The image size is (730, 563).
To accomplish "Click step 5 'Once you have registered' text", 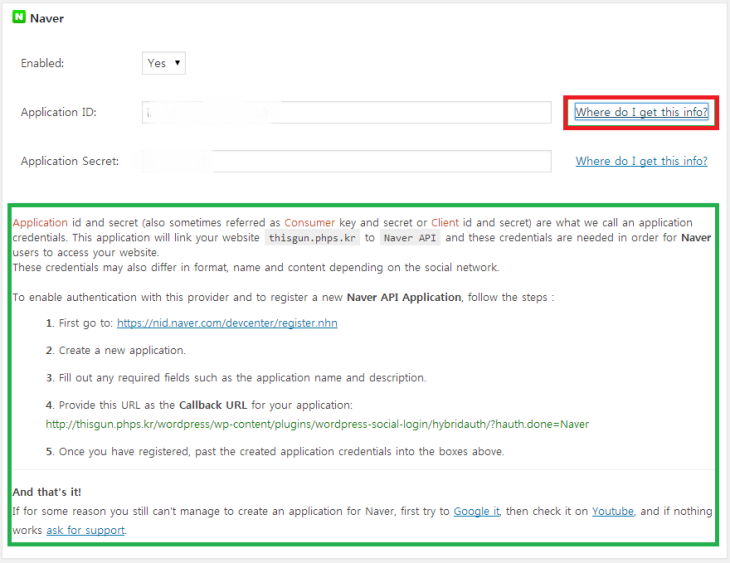I will point(281,451).
